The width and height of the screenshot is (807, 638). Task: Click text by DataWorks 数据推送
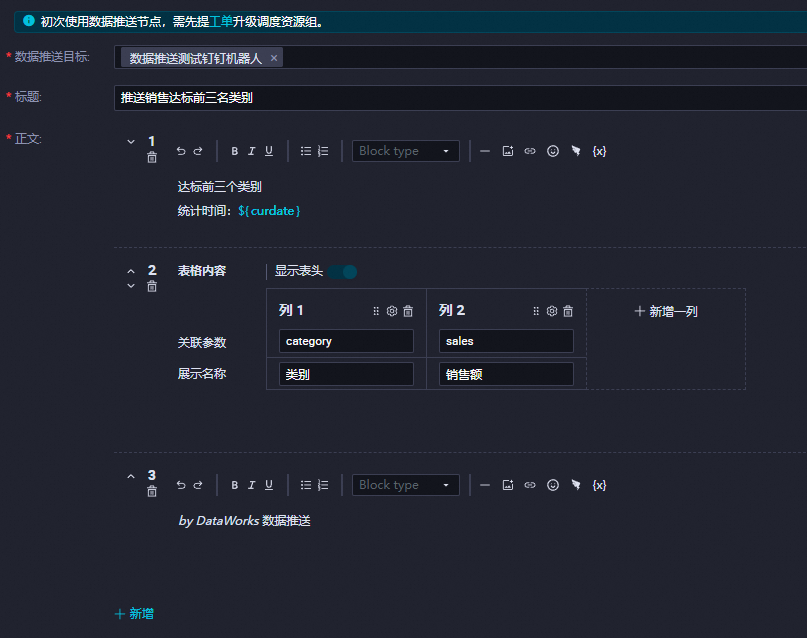click(244, 521)
